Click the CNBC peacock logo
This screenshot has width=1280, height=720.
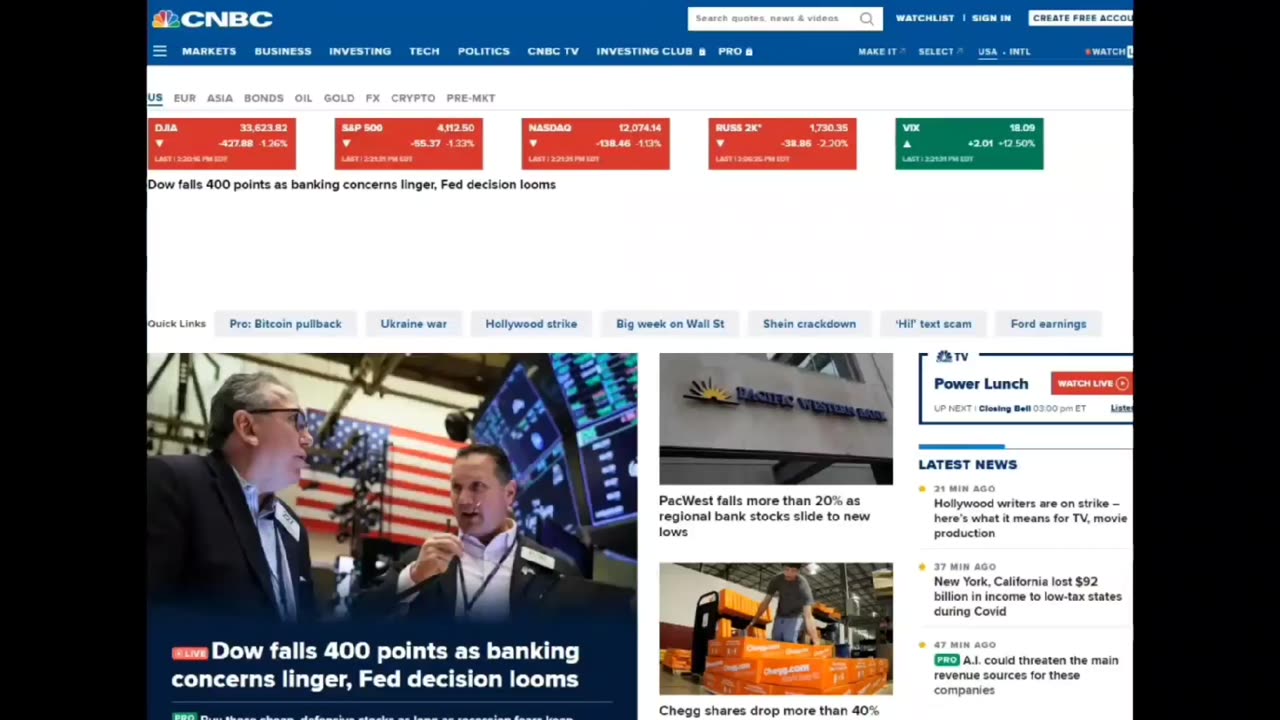[166, 18]
